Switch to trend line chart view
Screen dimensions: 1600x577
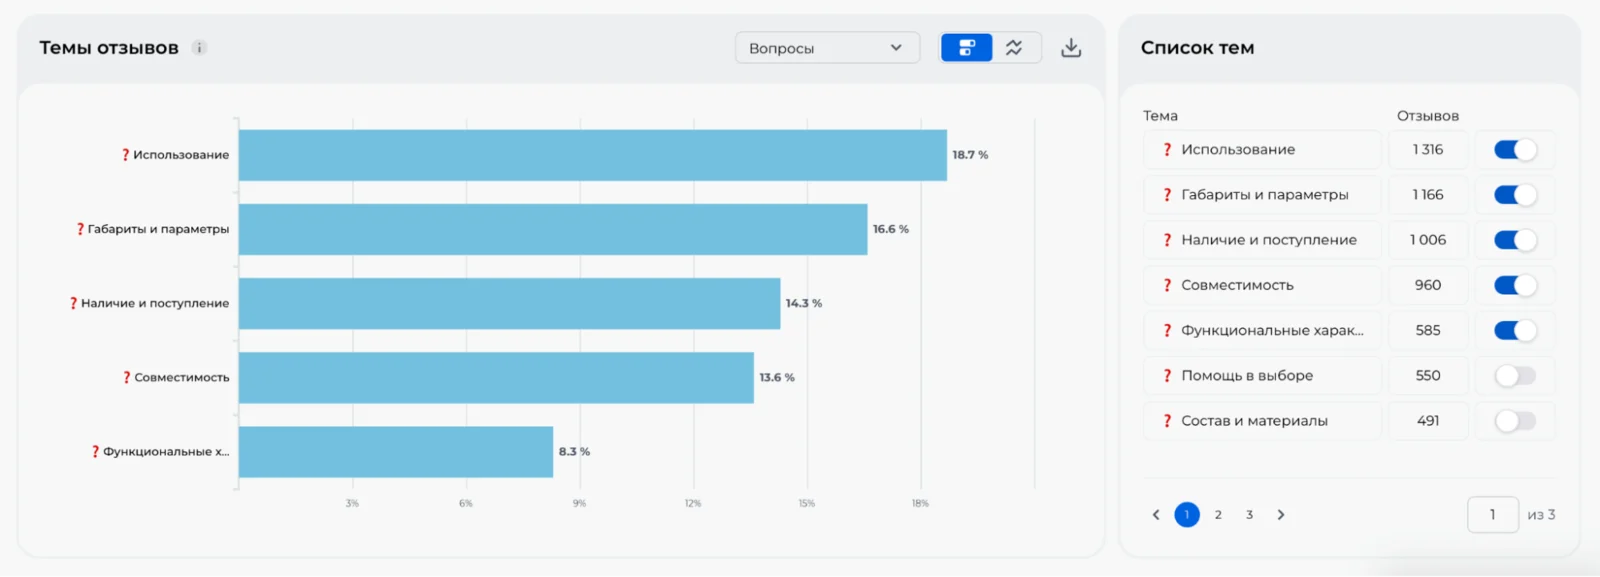tap(1015, 48)
